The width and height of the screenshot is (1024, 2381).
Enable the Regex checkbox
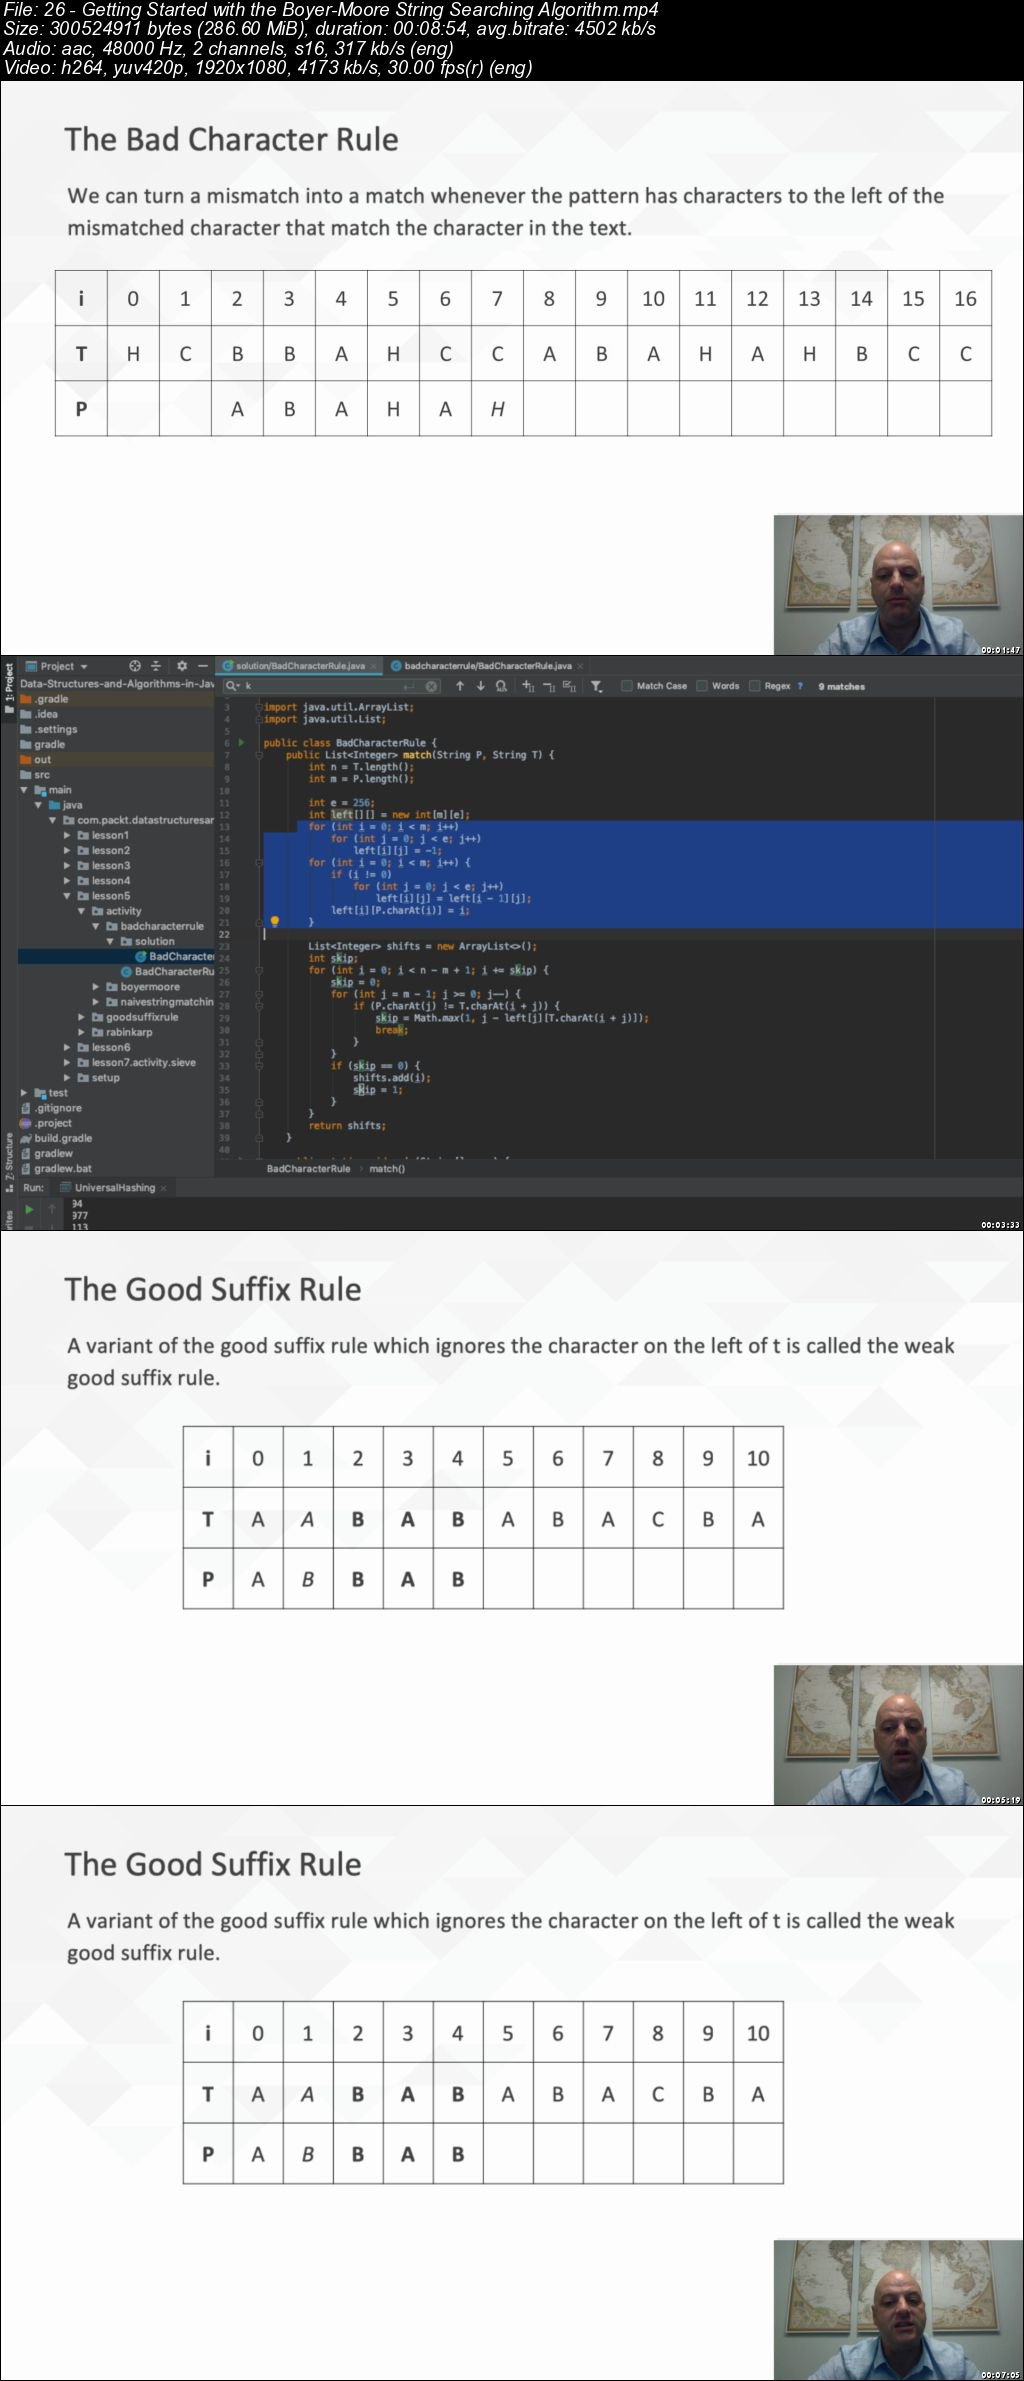(755, 686)
